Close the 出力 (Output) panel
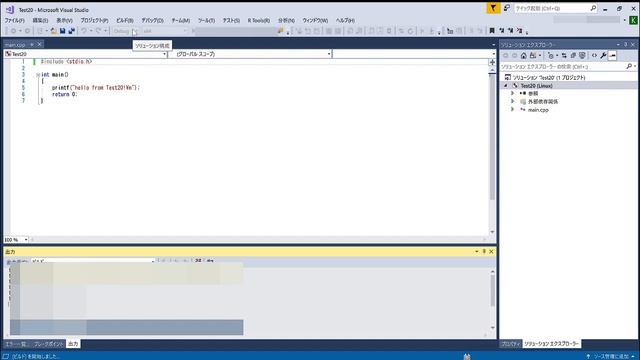Image resolution: width=640 pixels, height=360 pixels. tap(491, 252)
